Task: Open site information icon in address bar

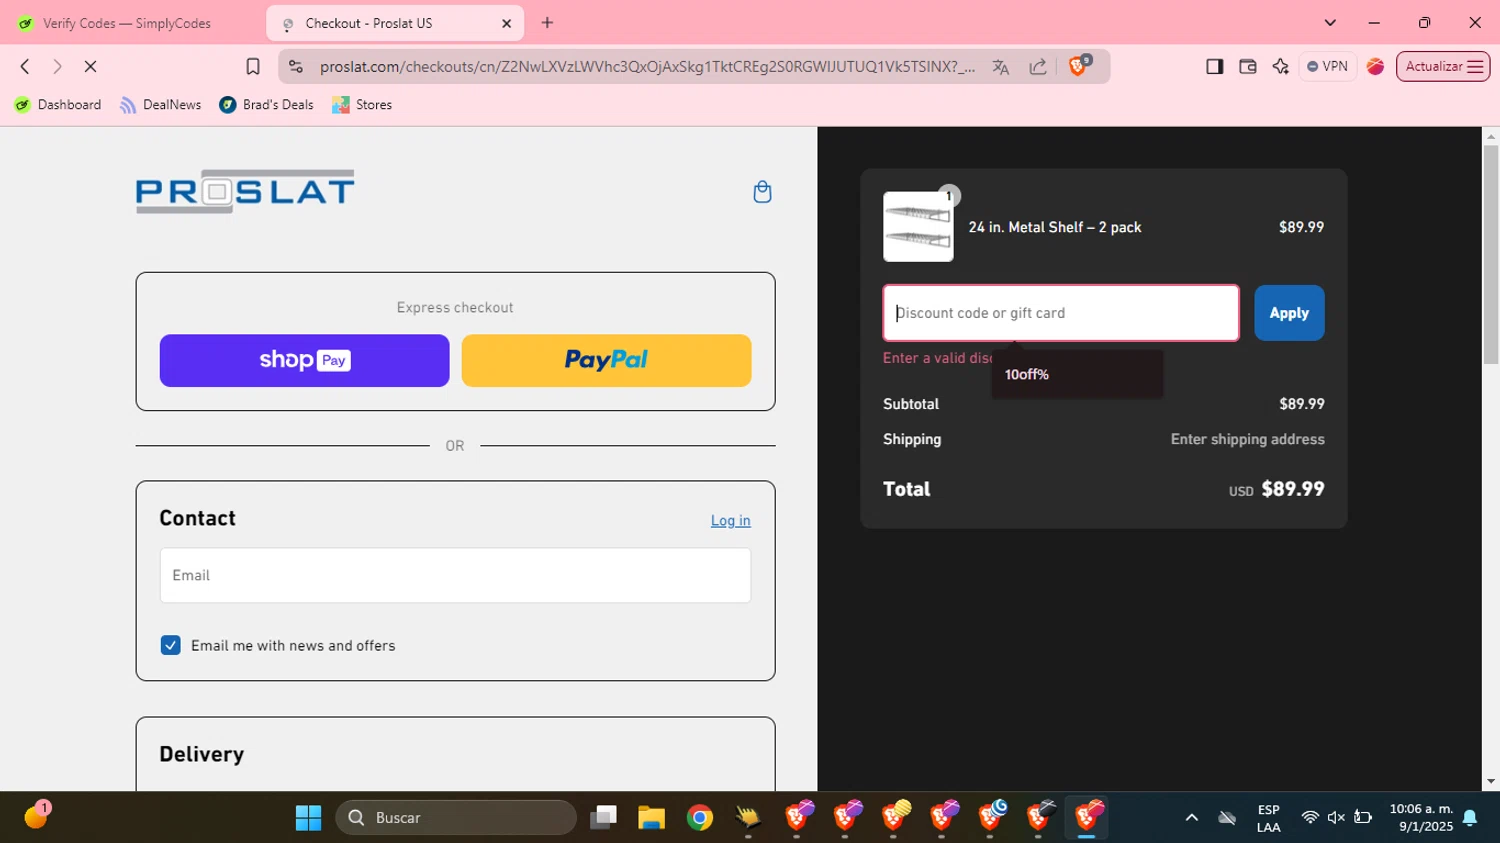Action: pyautogui.click(x=295, y=66)
